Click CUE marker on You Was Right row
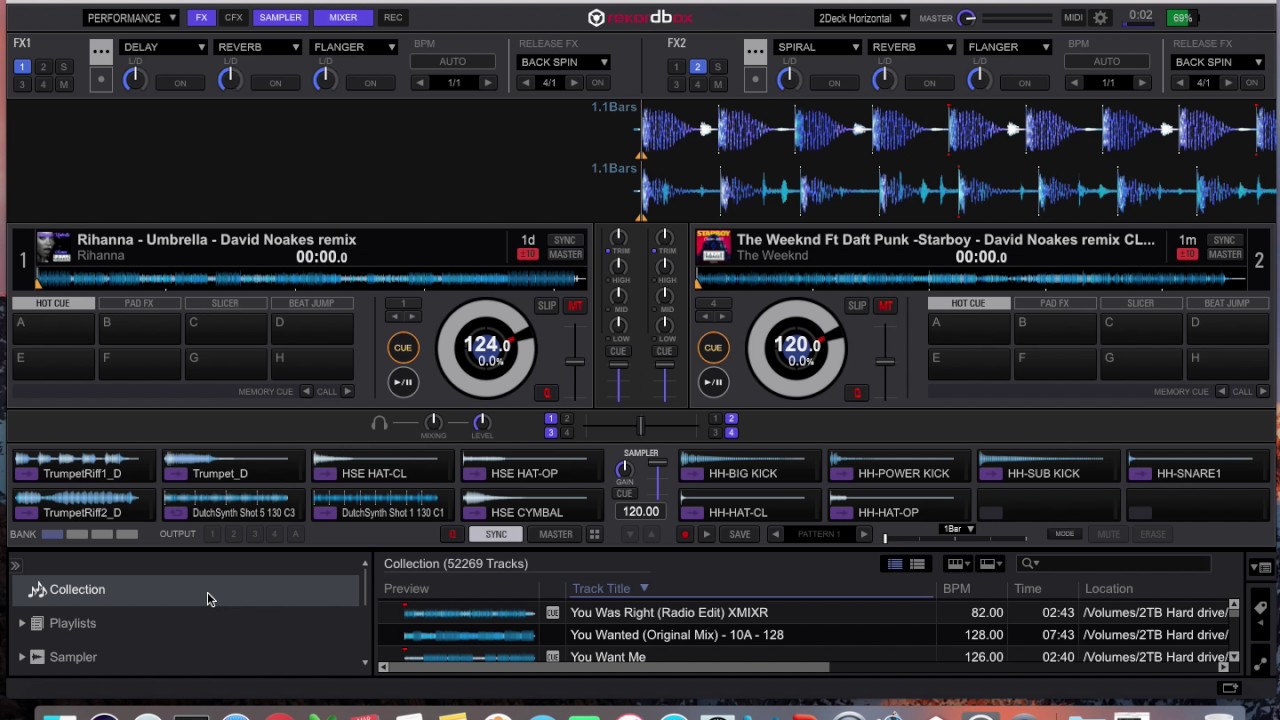Screen dimensions: 1280x720 552,613
